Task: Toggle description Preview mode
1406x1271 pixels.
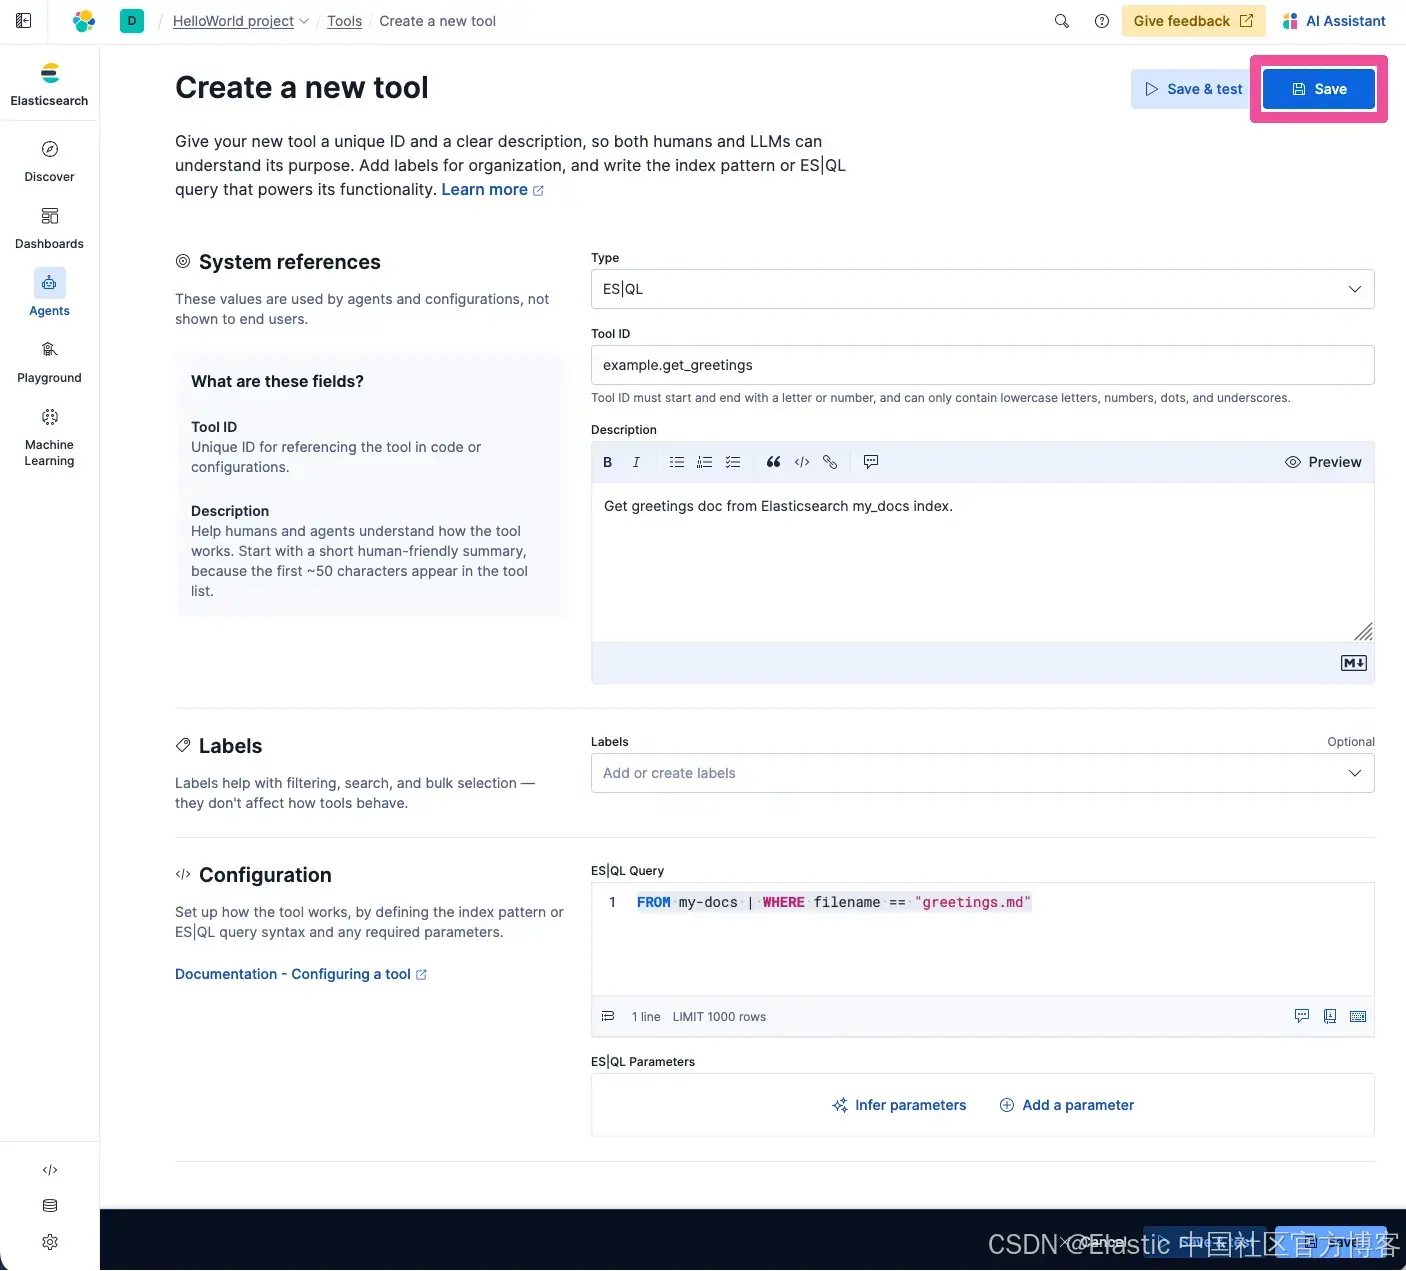Action: (1323, 462)
